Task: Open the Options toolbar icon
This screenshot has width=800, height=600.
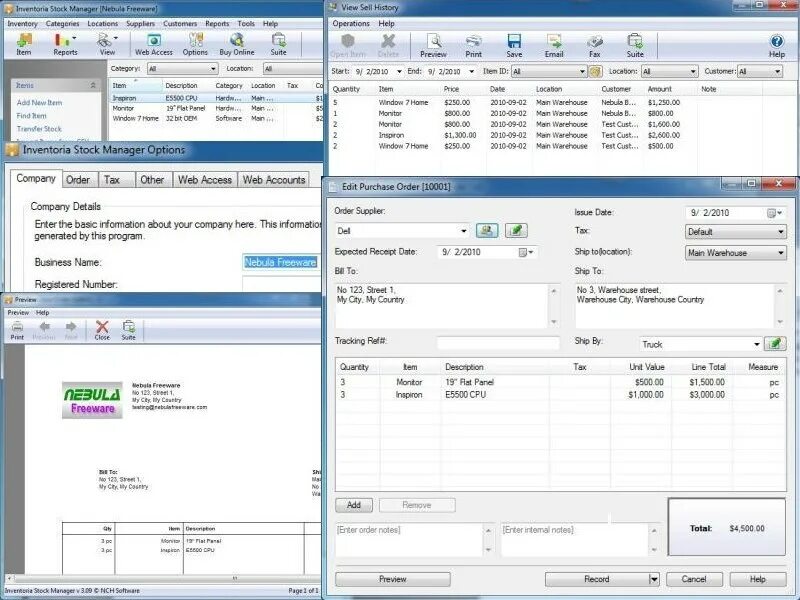Action: [x=195, y=42]
